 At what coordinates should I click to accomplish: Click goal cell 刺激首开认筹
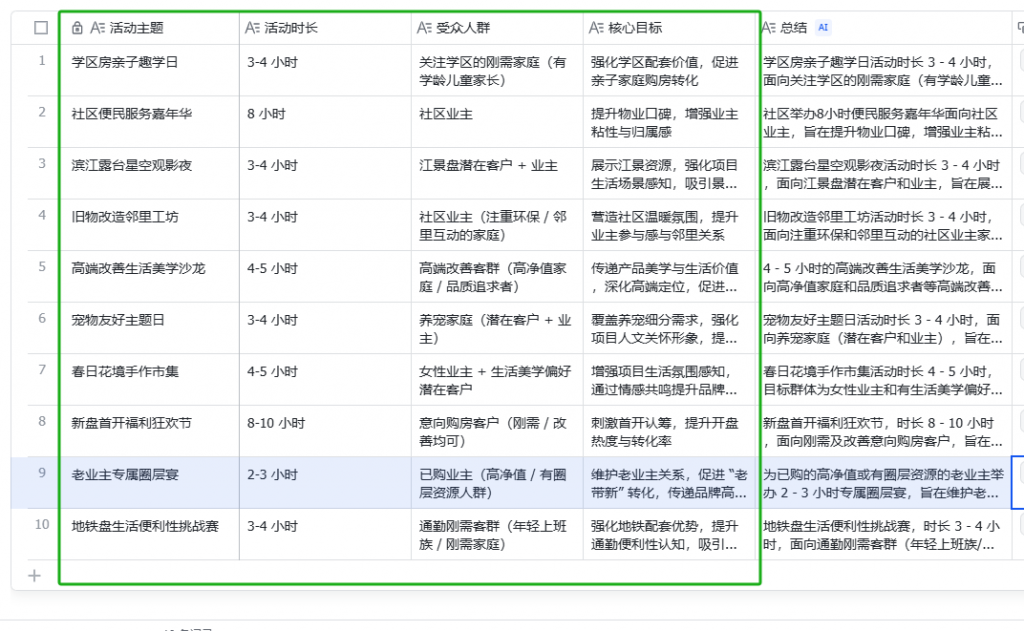[x=671, y=432]
